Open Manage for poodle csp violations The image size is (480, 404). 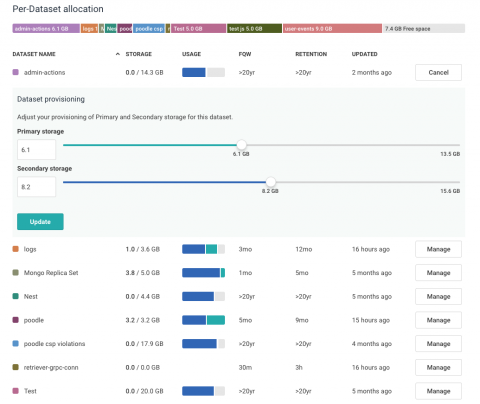pyautogui.click(x=438, y=344)
